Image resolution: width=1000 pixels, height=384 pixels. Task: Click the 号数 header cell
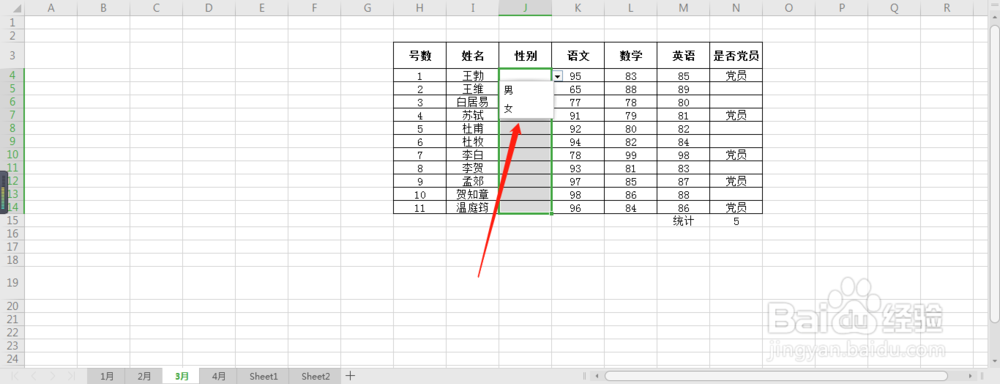coord(420,55)
